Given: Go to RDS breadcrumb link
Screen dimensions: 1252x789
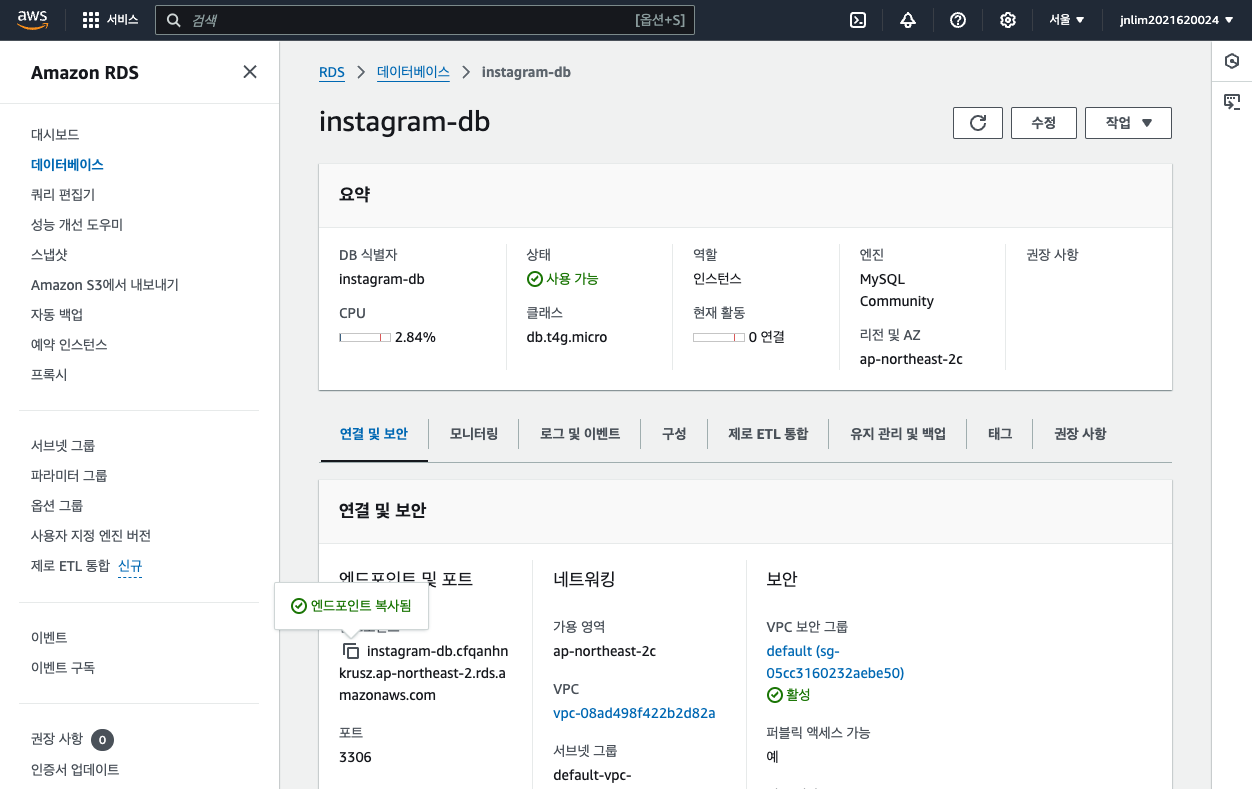Looking at the screenshot, I should click(331, 72).
